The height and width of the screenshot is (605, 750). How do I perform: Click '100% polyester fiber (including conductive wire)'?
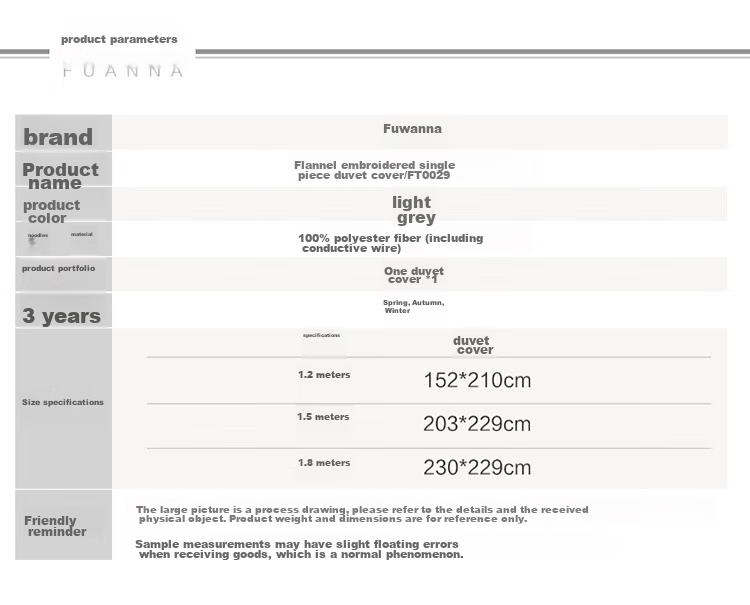(390, 243)
